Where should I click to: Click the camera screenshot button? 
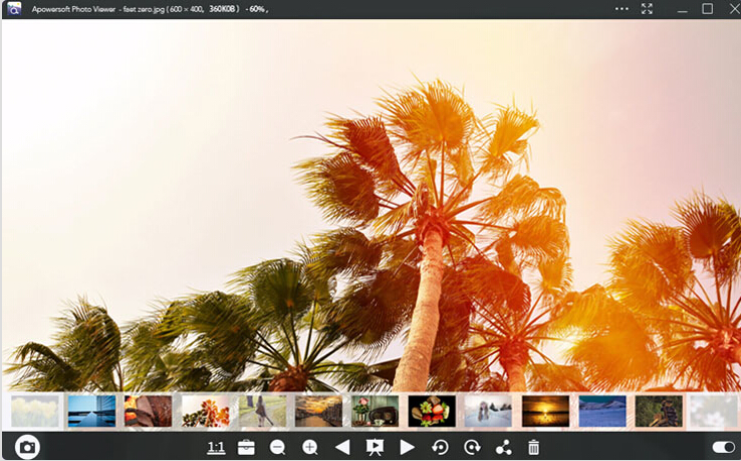[27, 447]
